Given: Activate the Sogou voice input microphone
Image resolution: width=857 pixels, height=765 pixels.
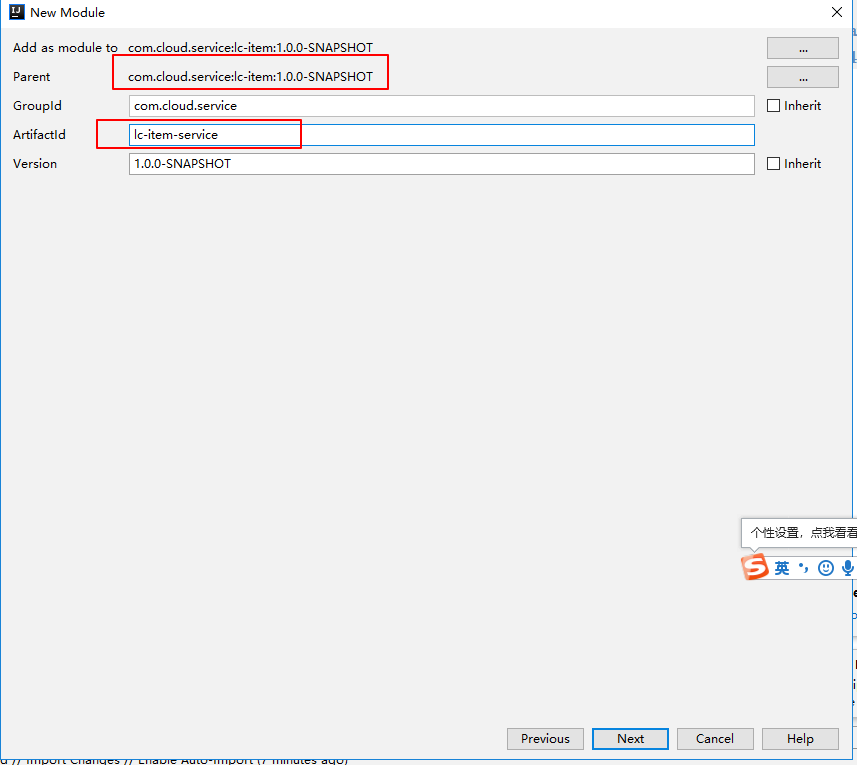Looking at the screenshot, I should point(847,567).
